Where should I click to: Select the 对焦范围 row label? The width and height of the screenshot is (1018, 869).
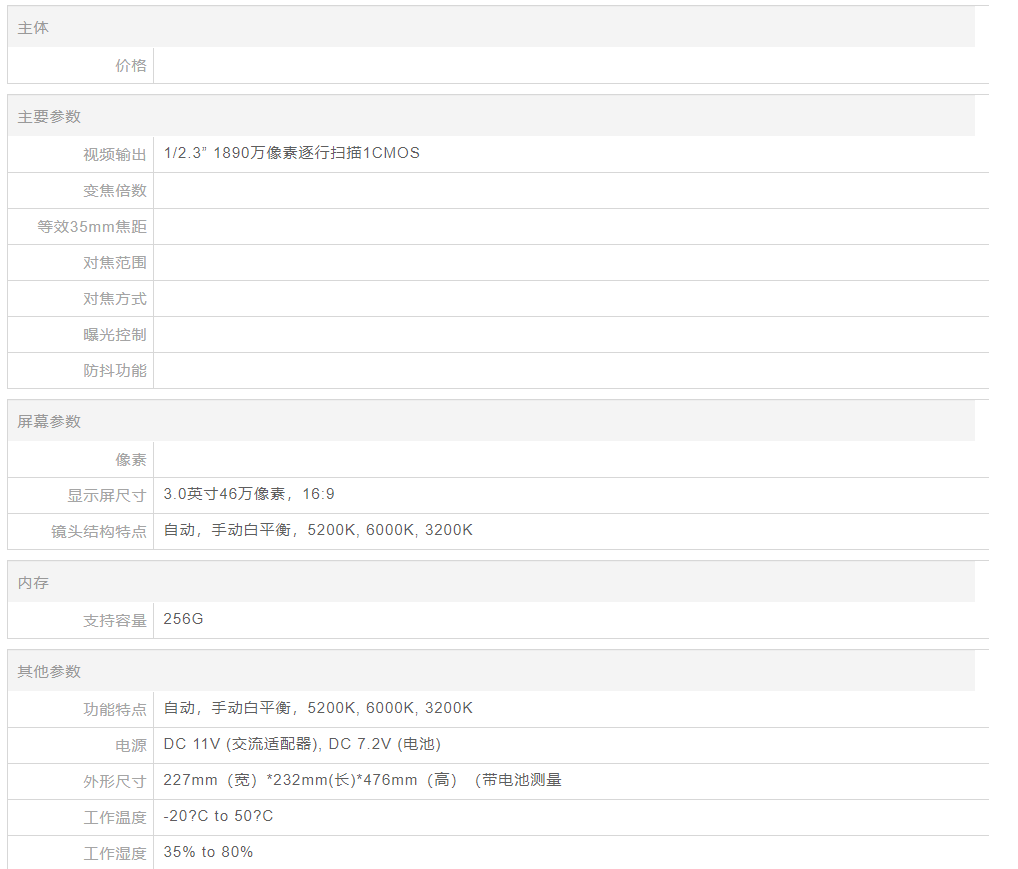coord(114,262)
